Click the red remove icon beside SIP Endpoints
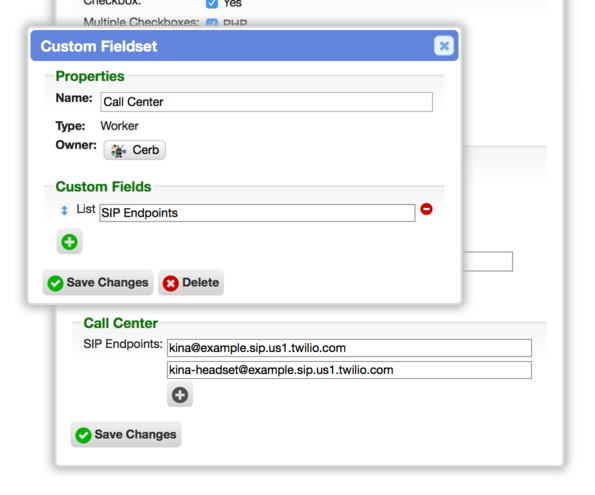 [426, 209]
